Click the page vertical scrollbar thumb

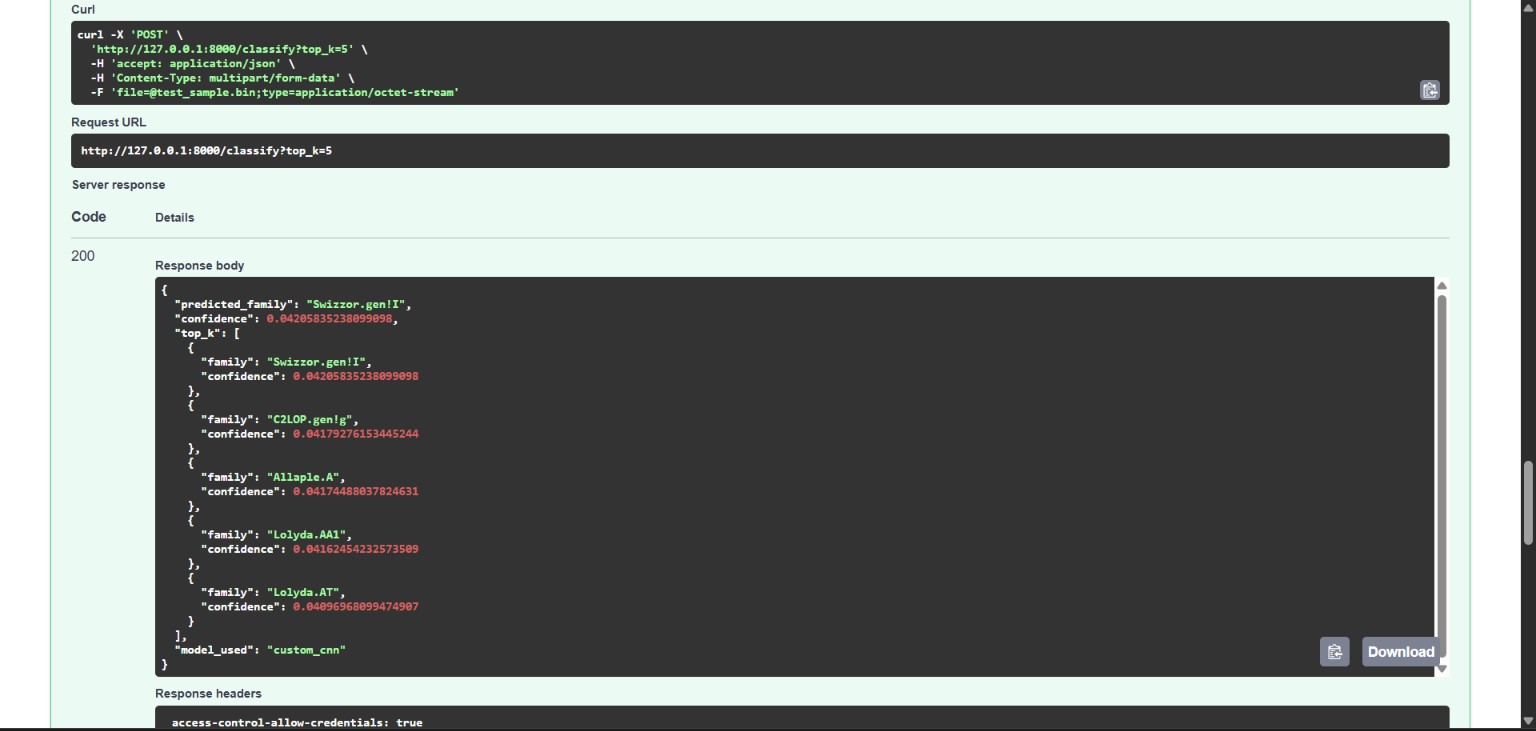click(1528, 503)
